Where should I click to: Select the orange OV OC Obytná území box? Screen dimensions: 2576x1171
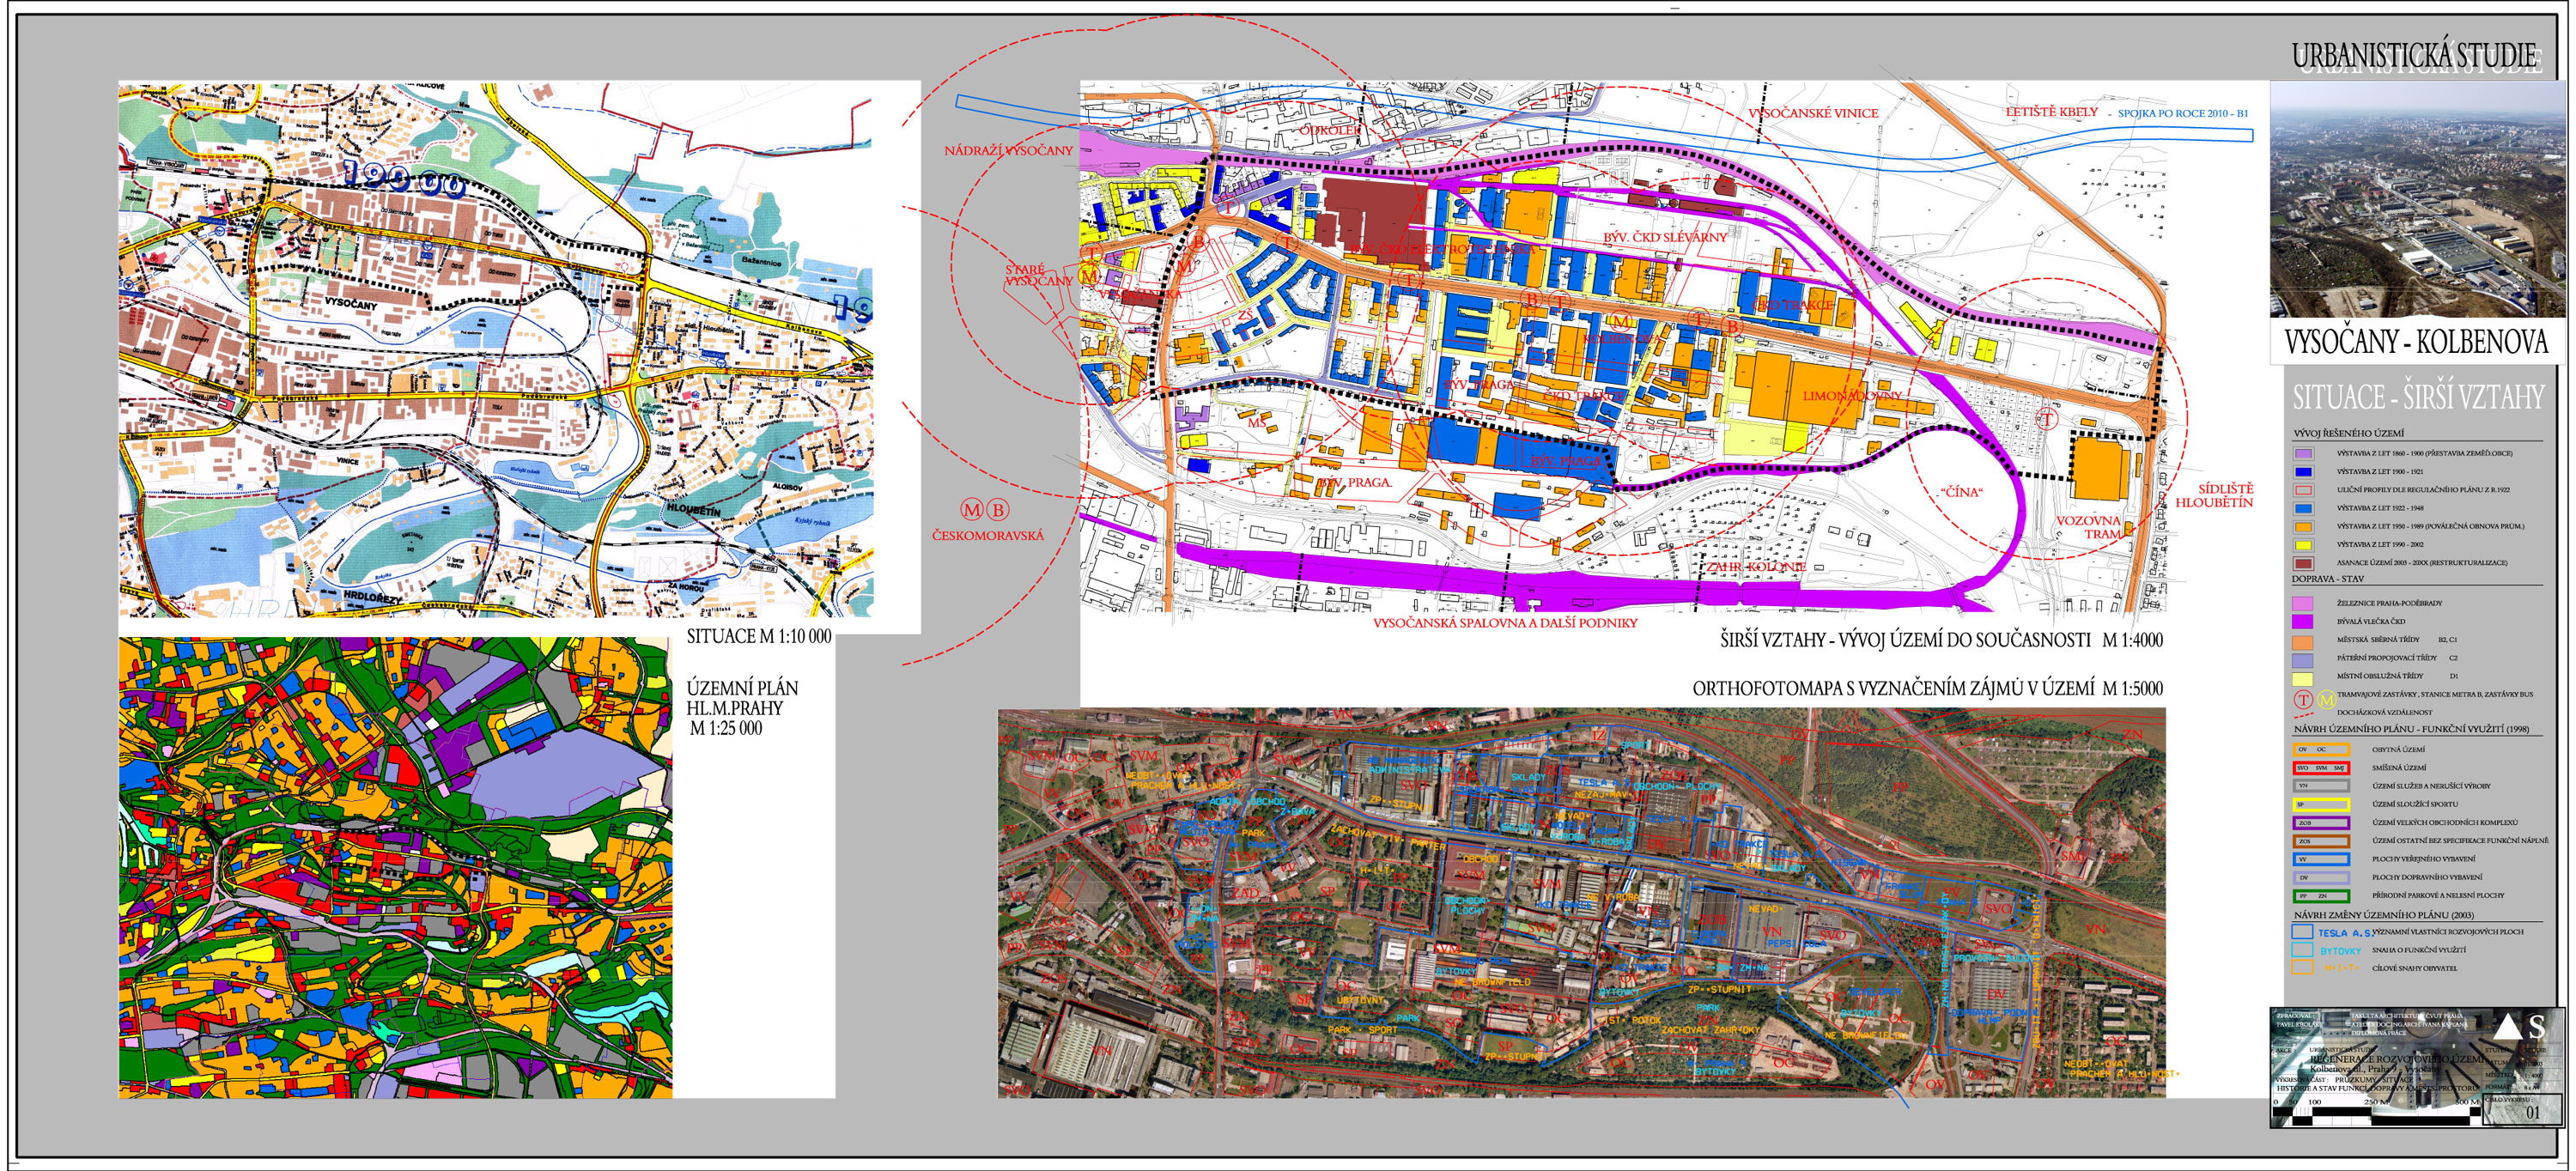[2321, 749]
